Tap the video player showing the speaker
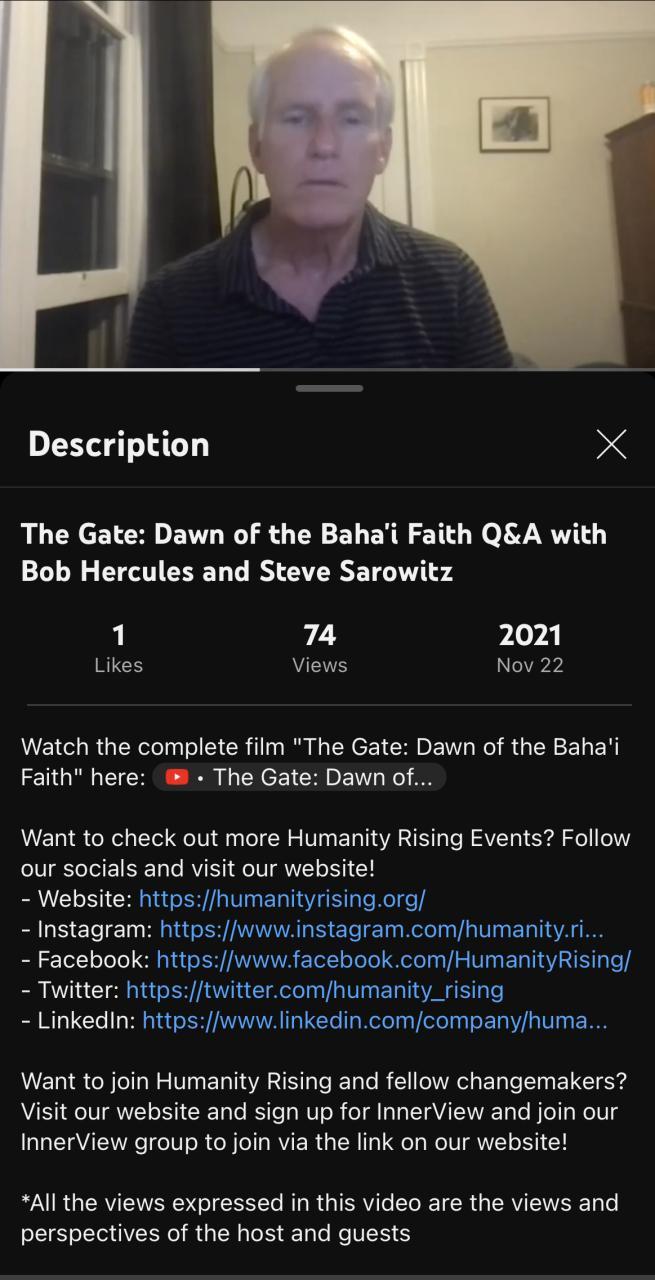 pos(327,184)
